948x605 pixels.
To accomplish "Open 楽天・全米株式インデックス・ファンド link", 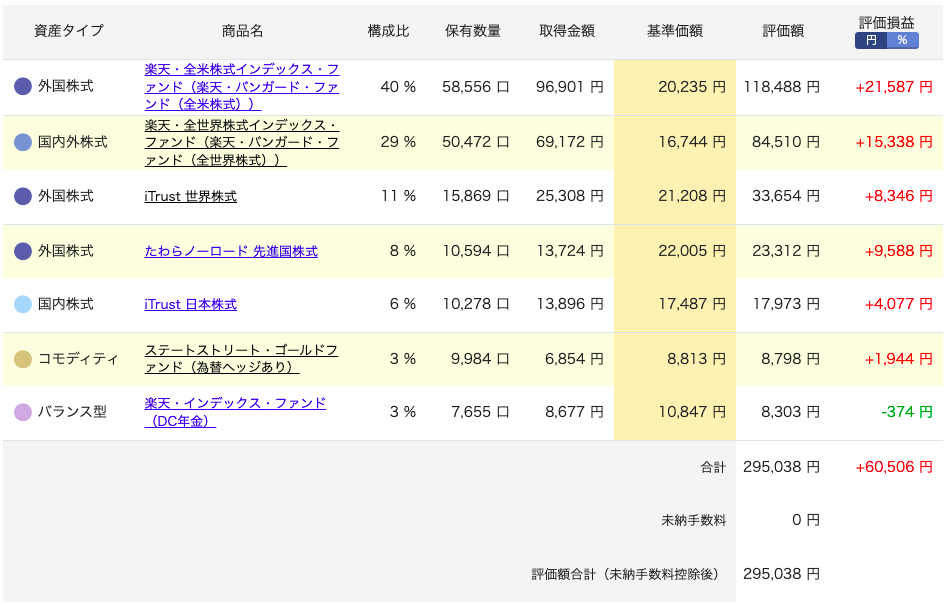I will pyautogui.click(x=242, y=86).
